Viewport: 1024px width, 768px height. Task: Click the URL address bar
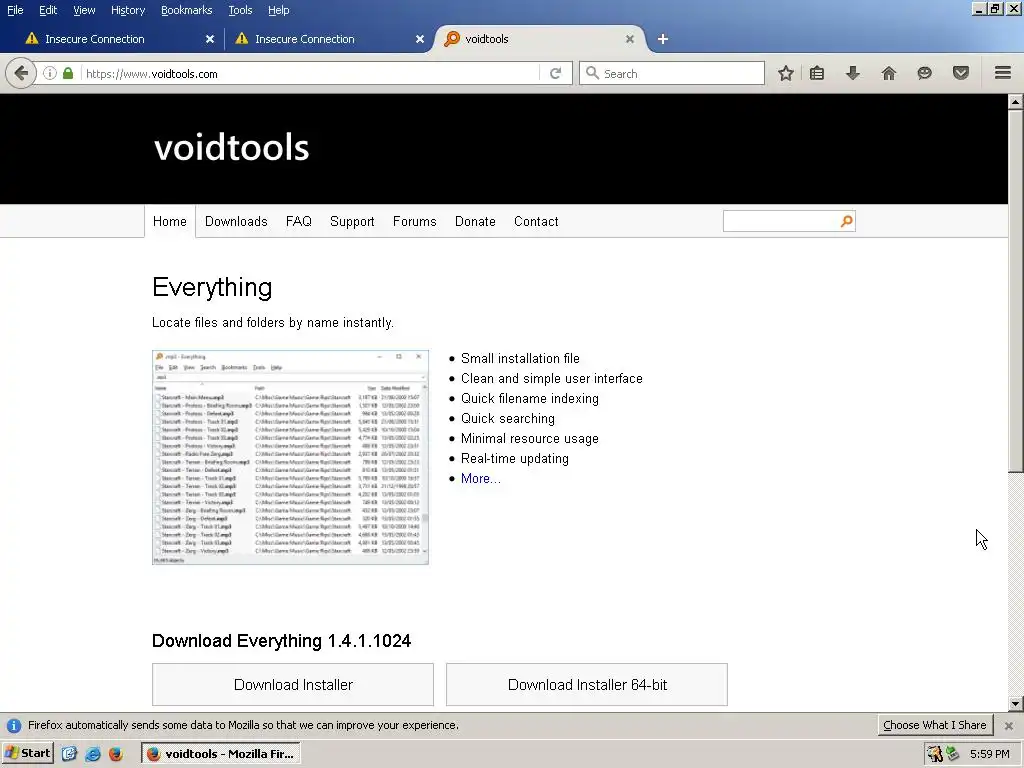[310, 73]
